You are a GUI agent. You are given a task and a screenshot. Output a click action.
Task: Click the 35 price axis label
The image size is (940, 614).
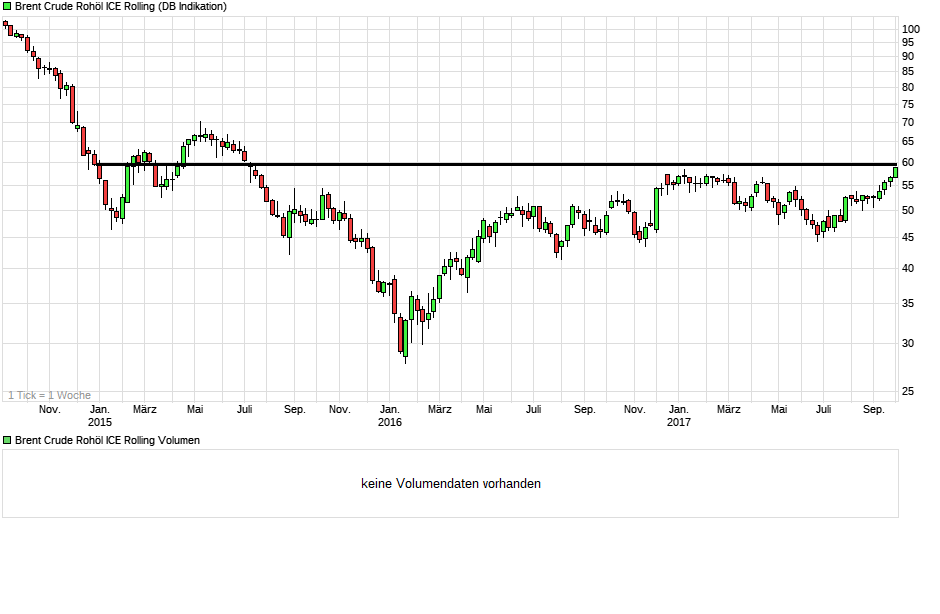click(x=908, y=303)
